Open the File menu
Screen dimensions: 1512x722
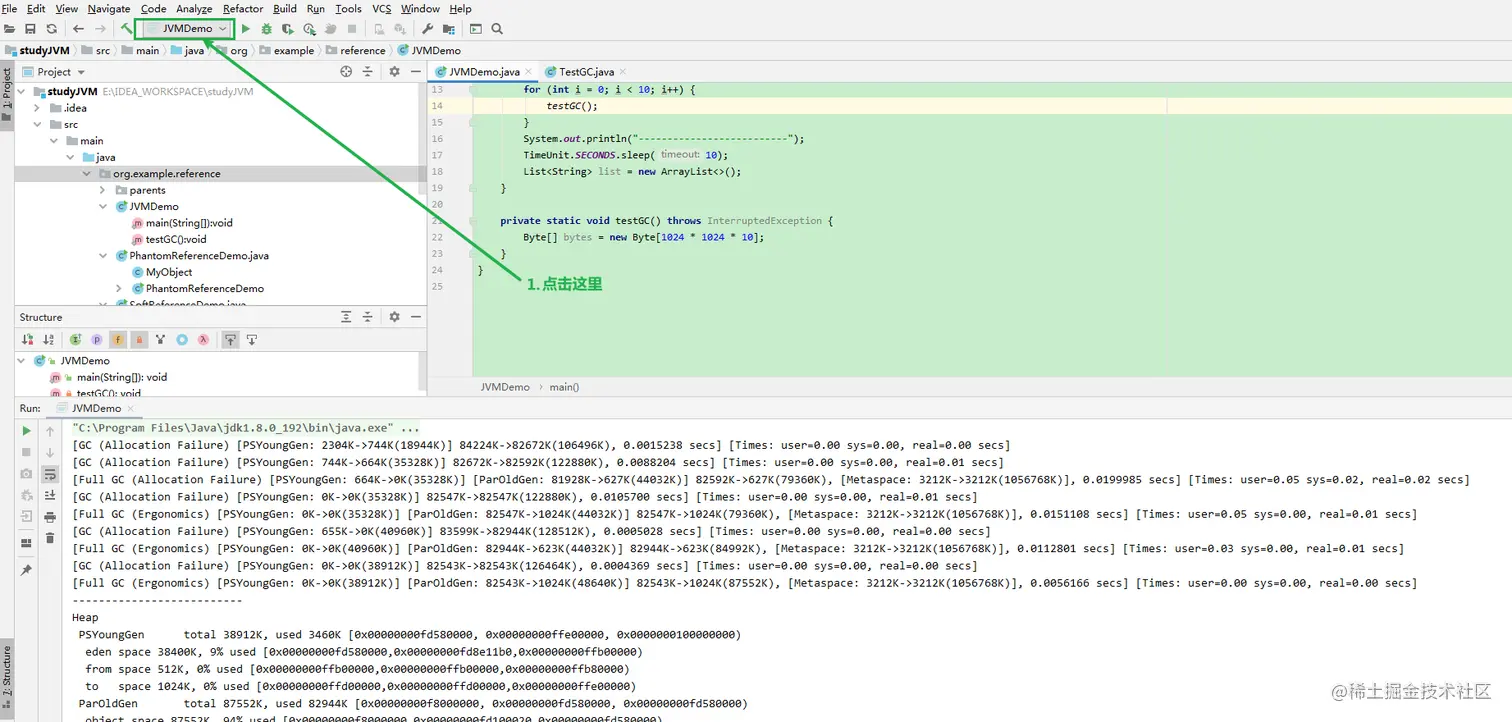10,9
